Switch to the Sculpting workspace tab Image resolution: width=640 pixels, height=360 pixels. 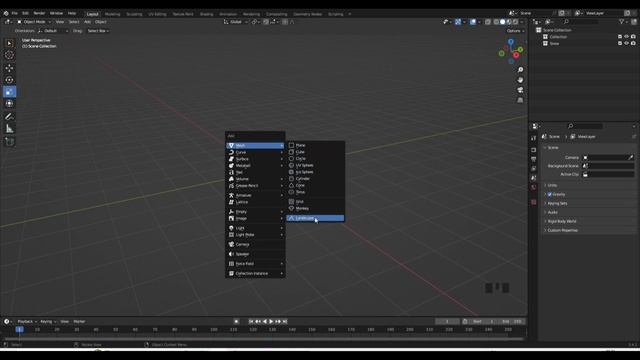134,14
